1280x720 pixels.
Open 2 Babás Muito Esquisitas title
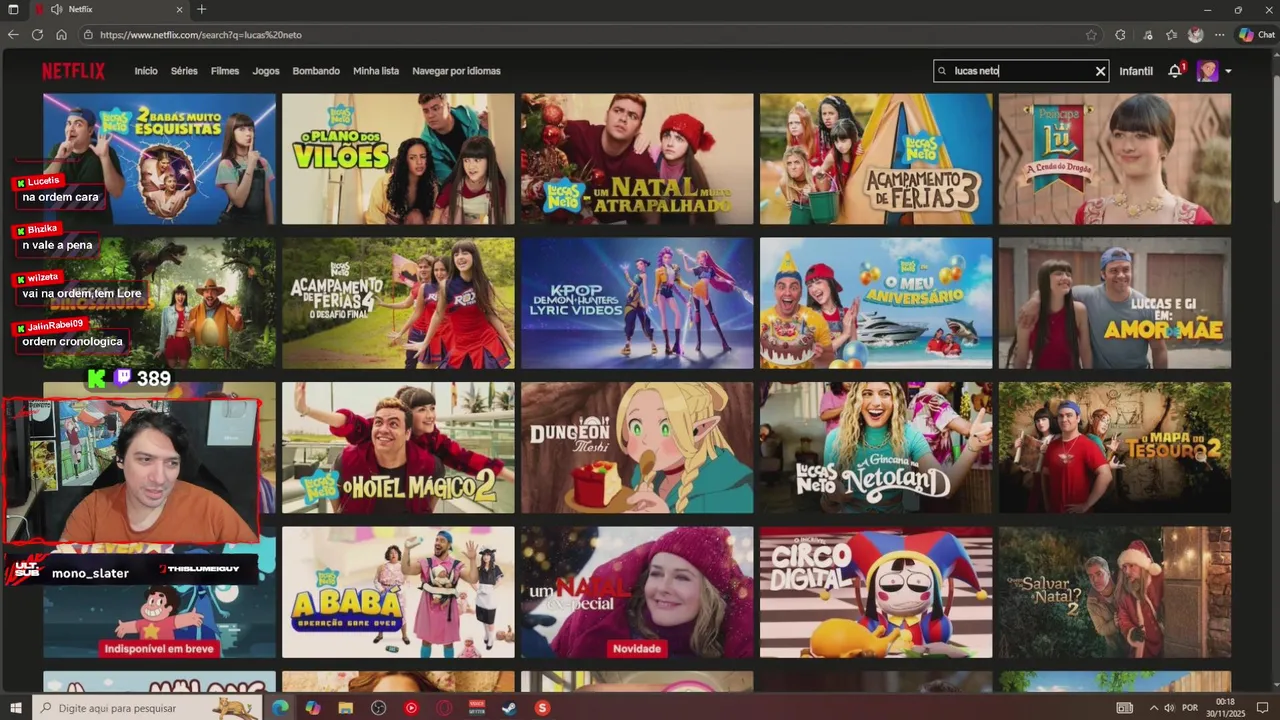click(159, 159)
